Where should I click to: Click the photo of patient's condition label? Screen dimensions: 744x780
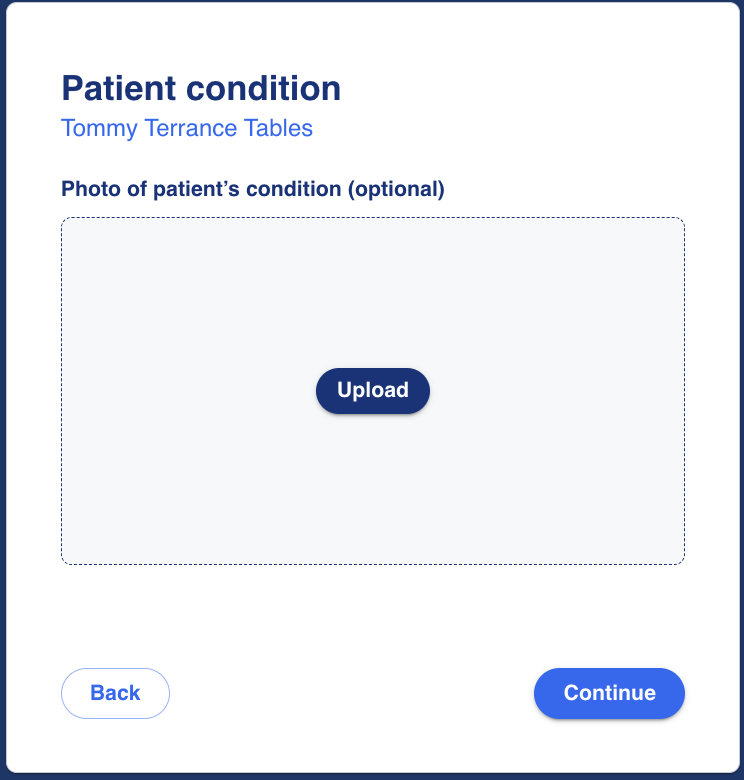coord(252,189)
